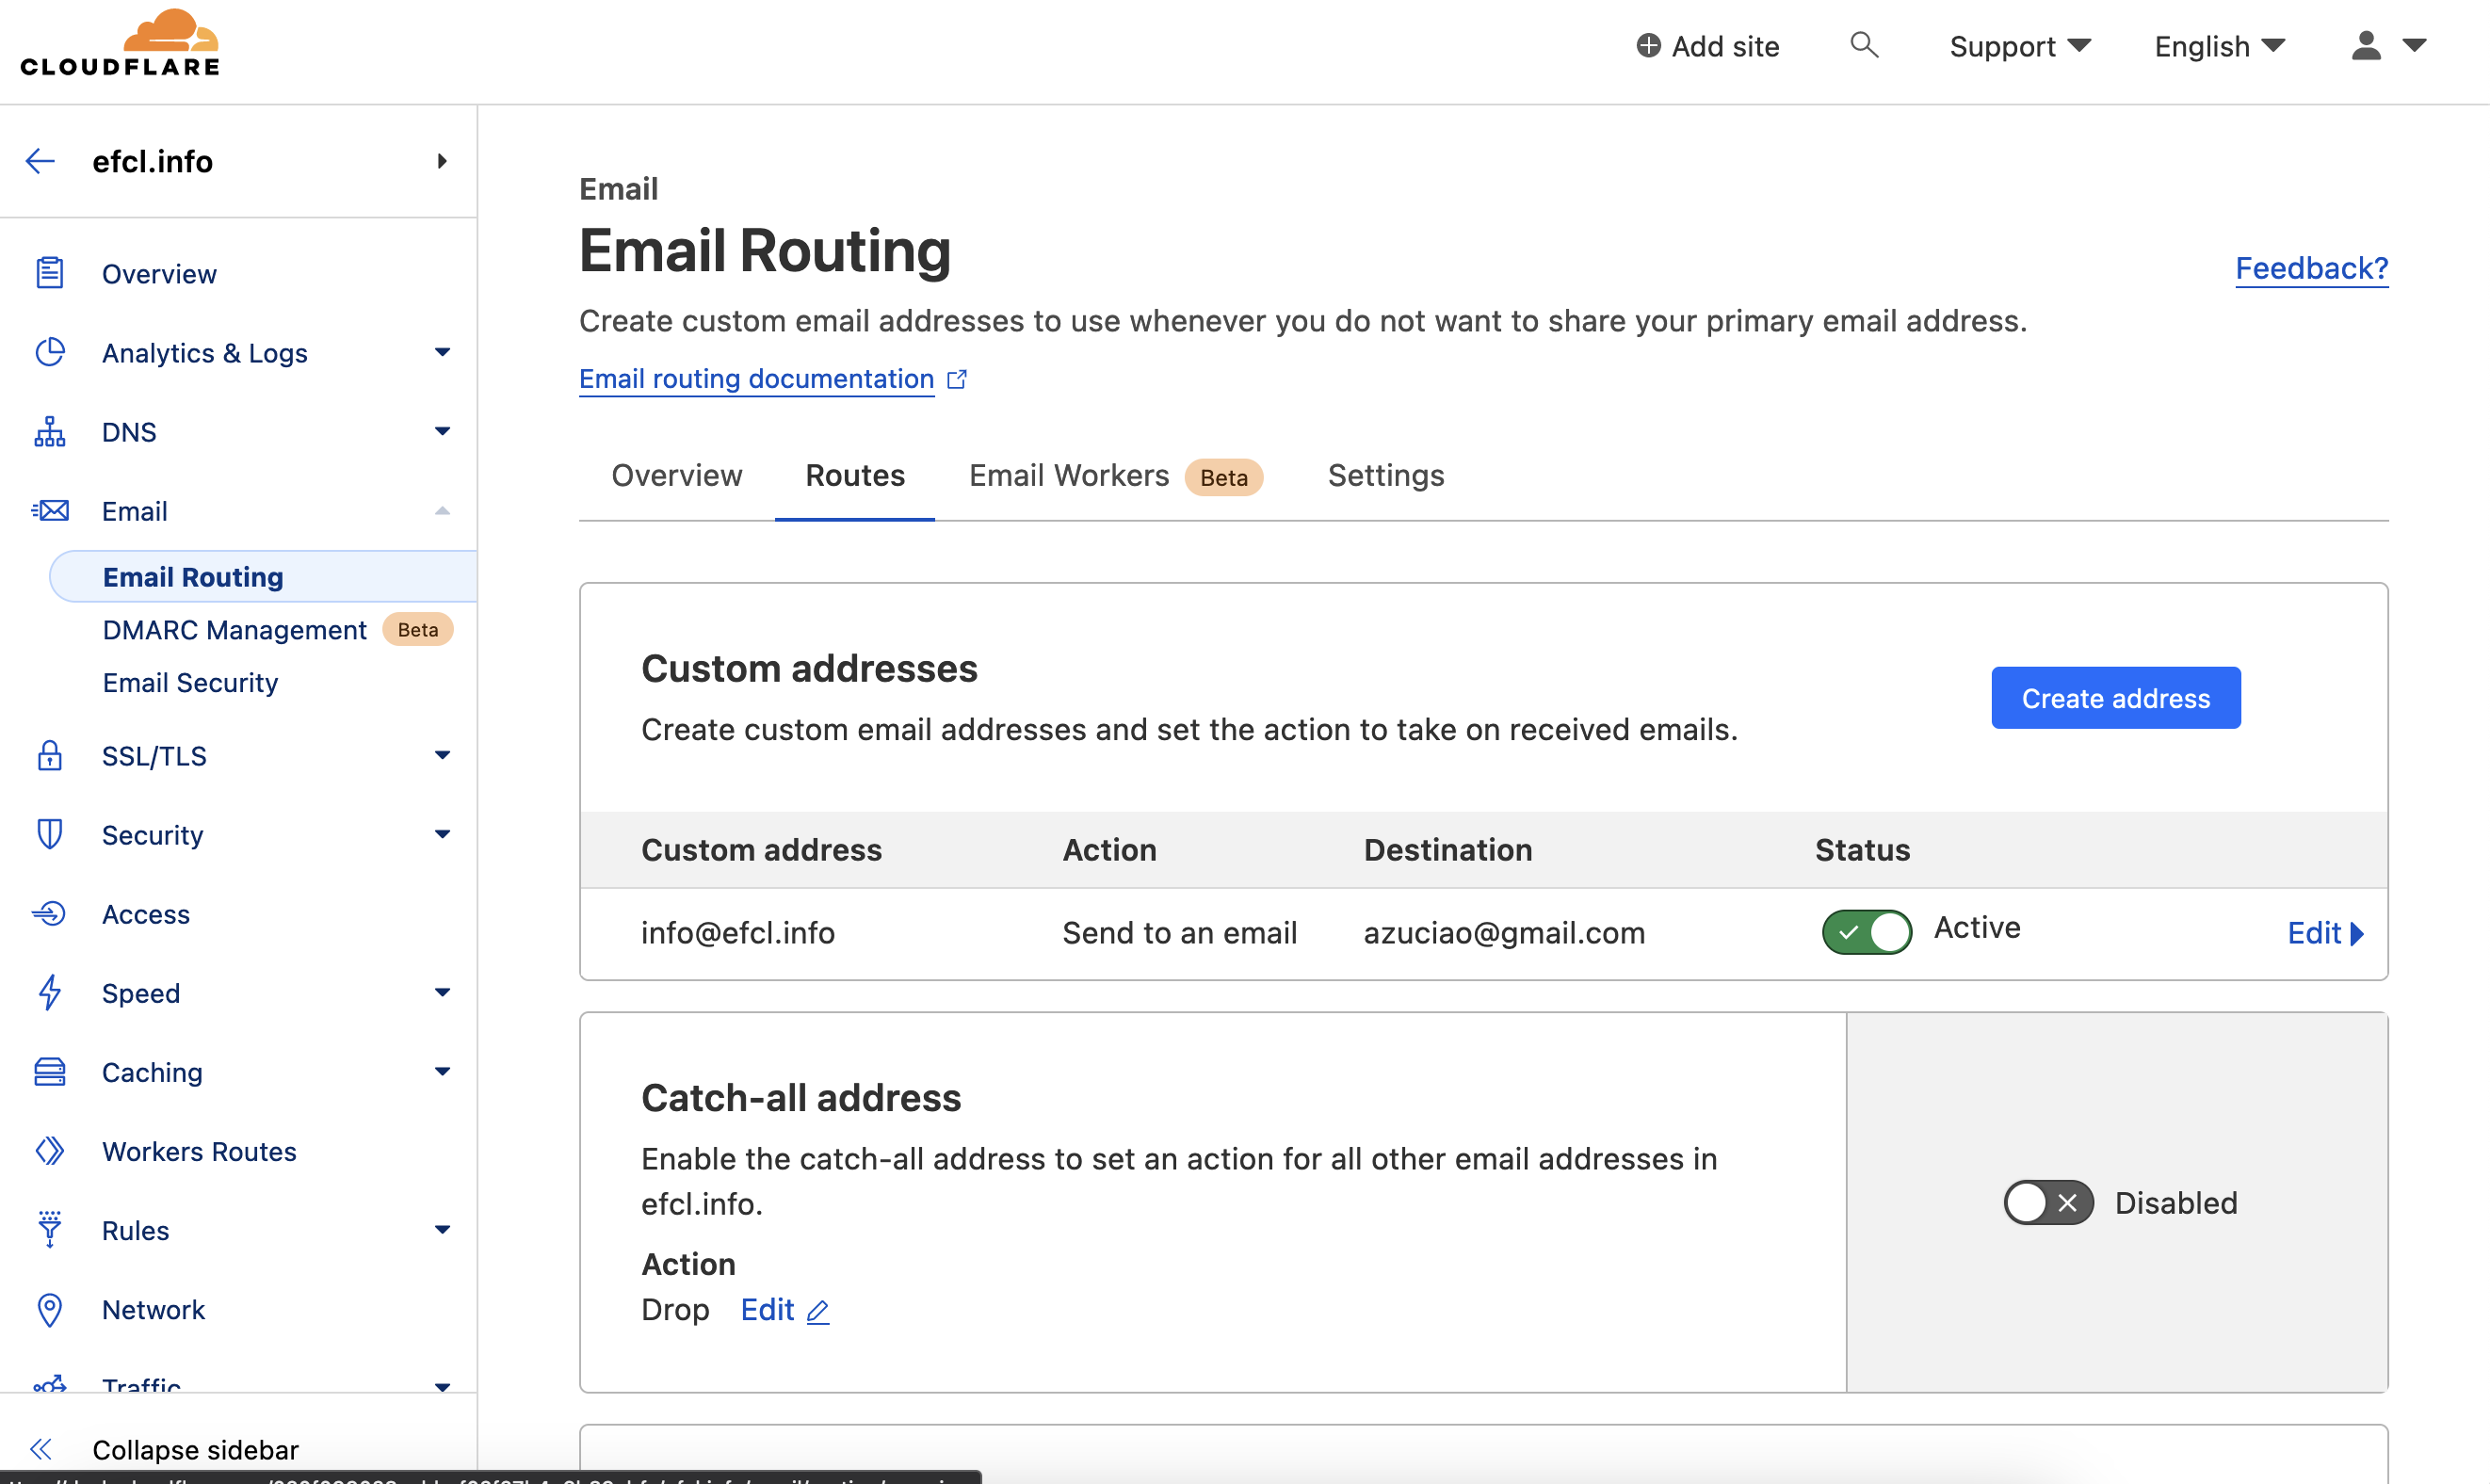This screenshot has height=1484, width=2490.
Task: Click the Cloudflare logo
Action: pyautogui.click(x=120, y=42)
